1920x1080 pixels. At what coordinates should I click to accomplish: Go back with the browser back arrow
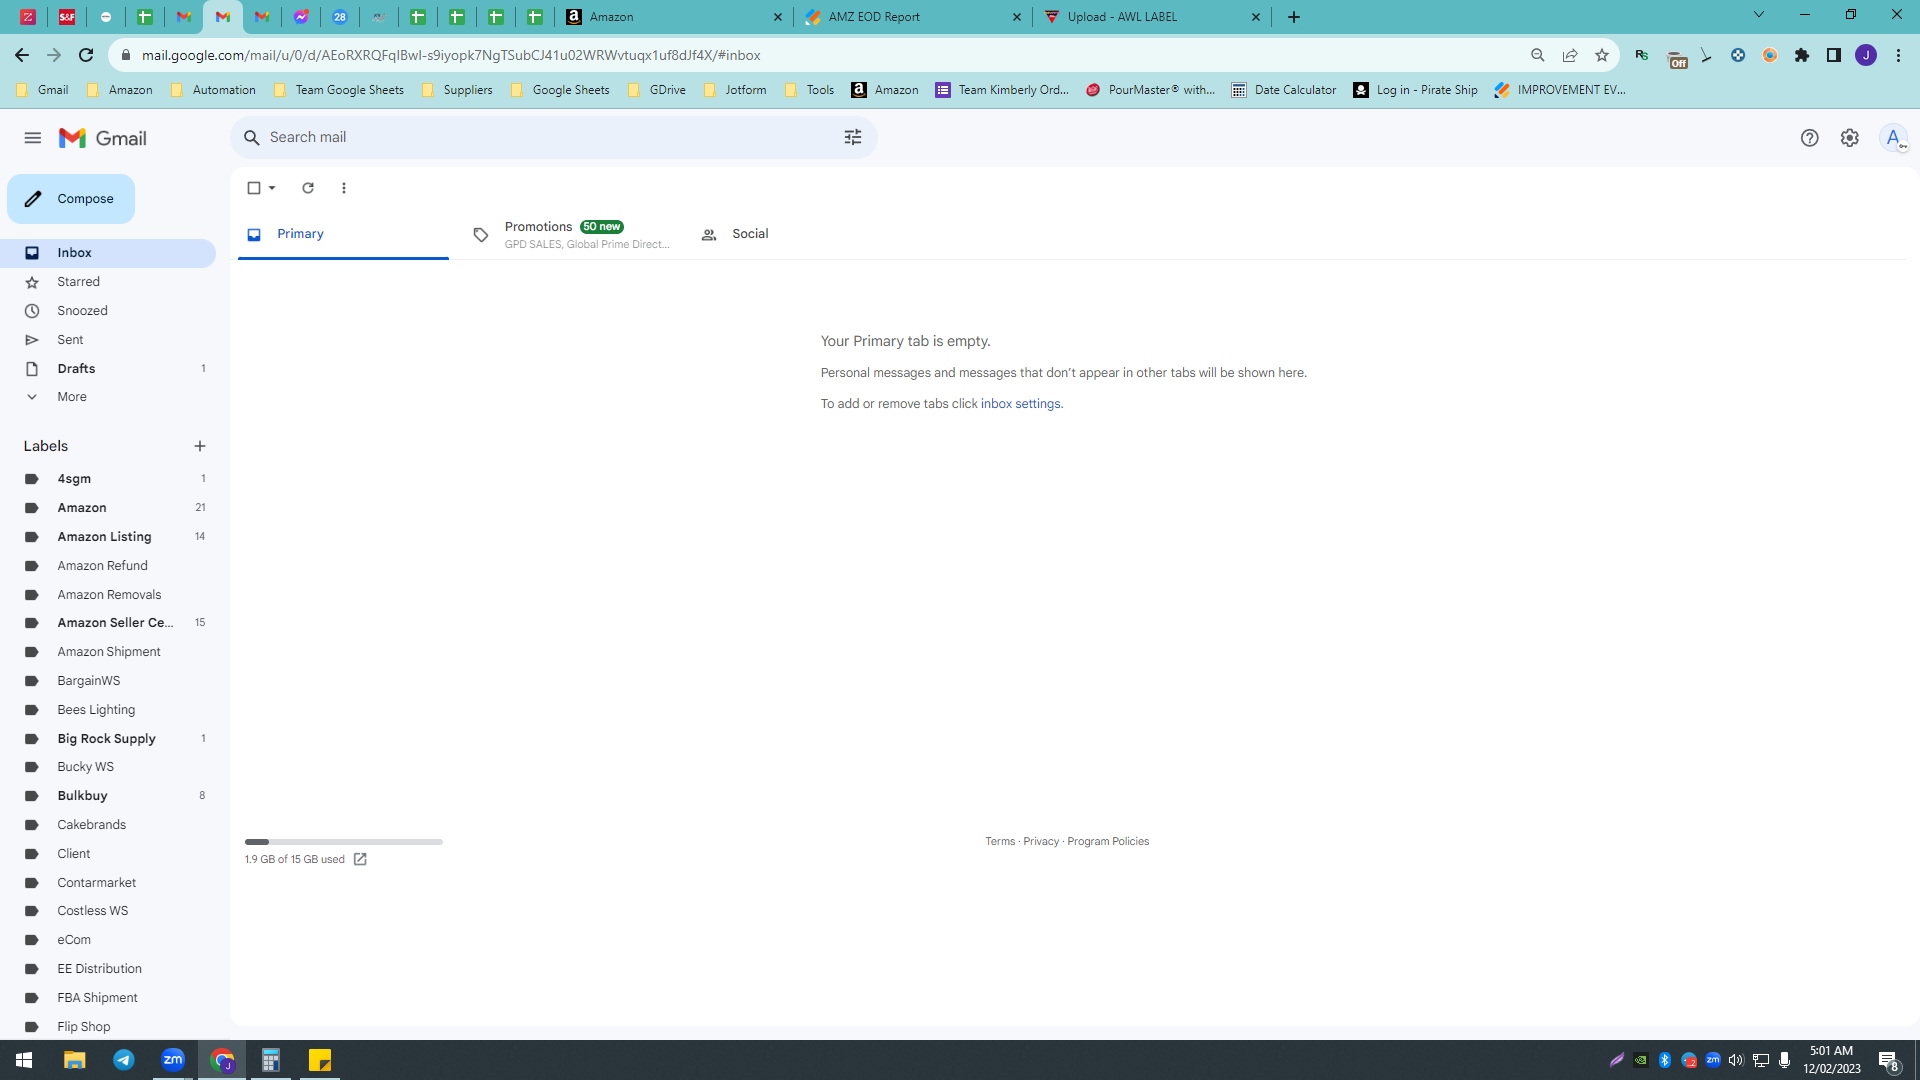point(22,55)
